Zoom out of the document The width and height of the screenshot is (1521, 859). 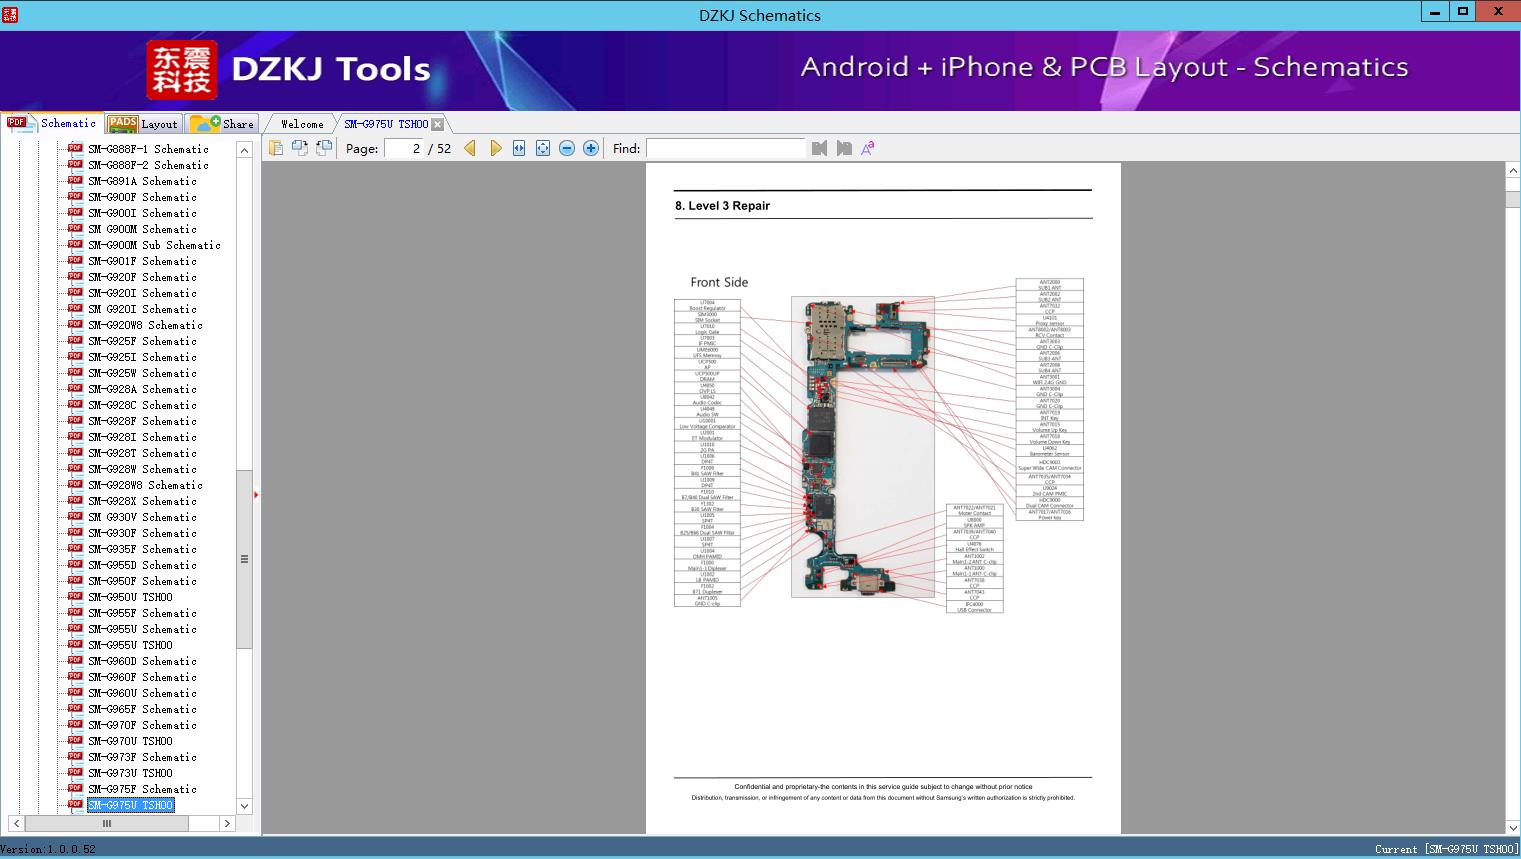[567, 148]
